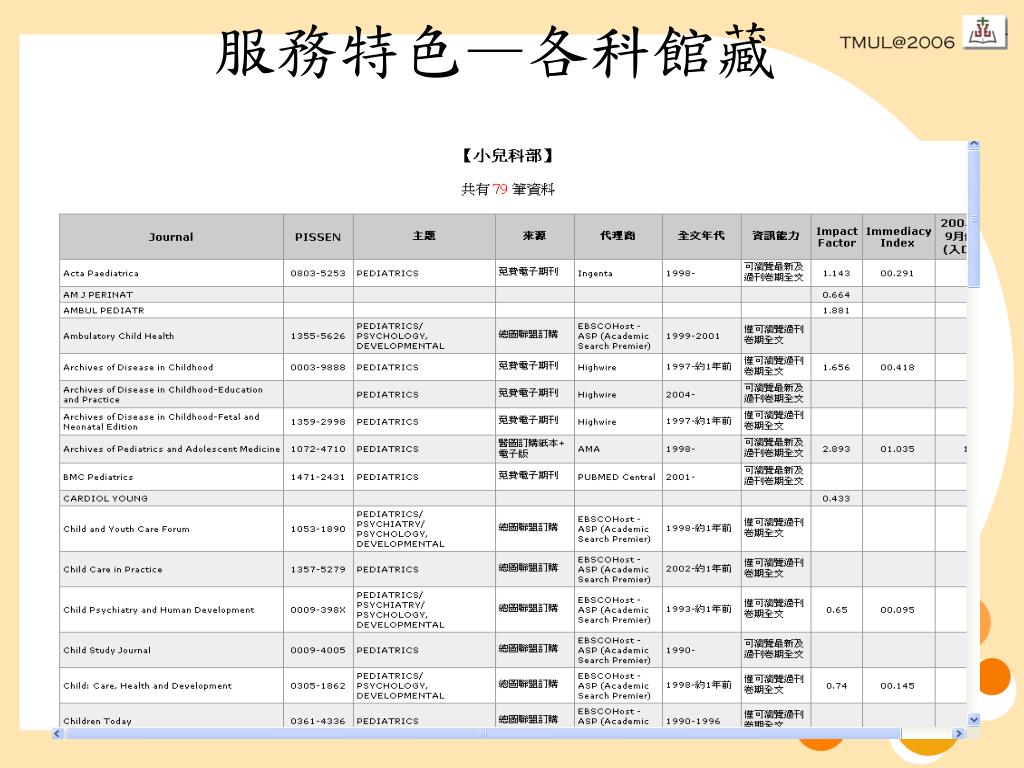Click the Immediacy Index column header
Screen dimensions: 1024x768
[899, 237]
